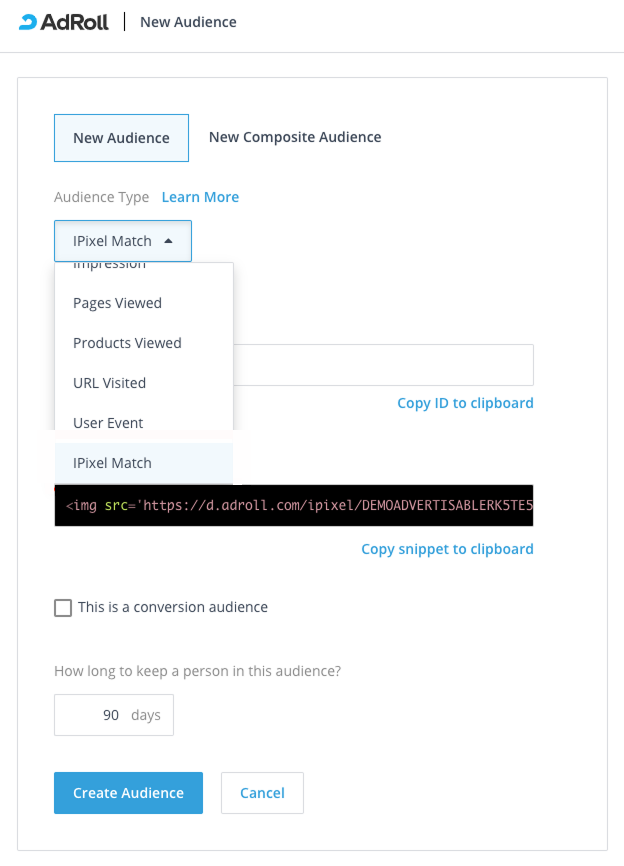Choose the partially visible Impression option
The image size is (624, 866).
[110, 267]
